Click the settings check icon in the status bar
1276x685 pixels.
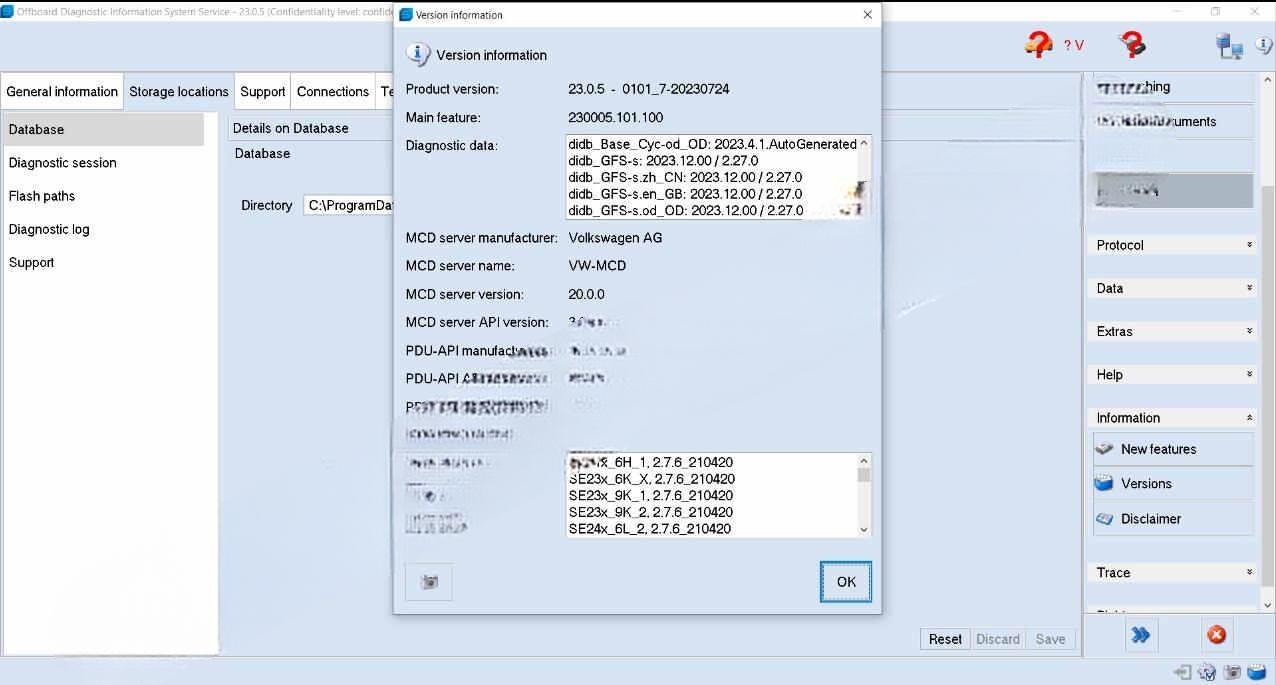(1207, 673)
